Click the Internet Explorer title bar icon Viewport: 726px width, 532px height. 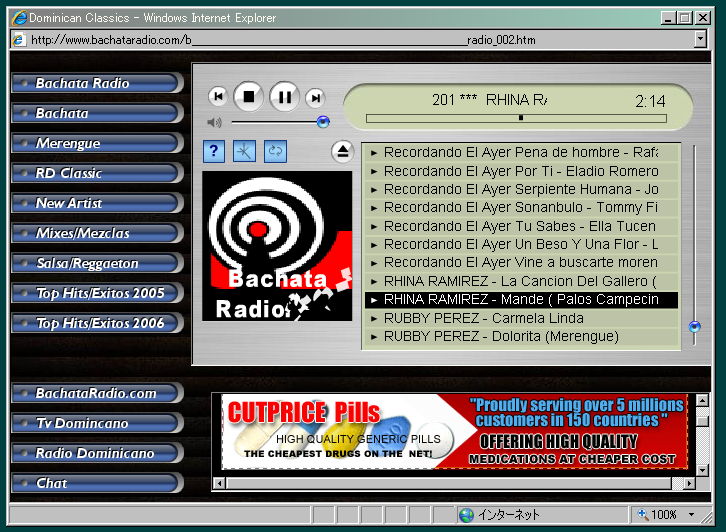pyautogui.click(x=20, y=18)
